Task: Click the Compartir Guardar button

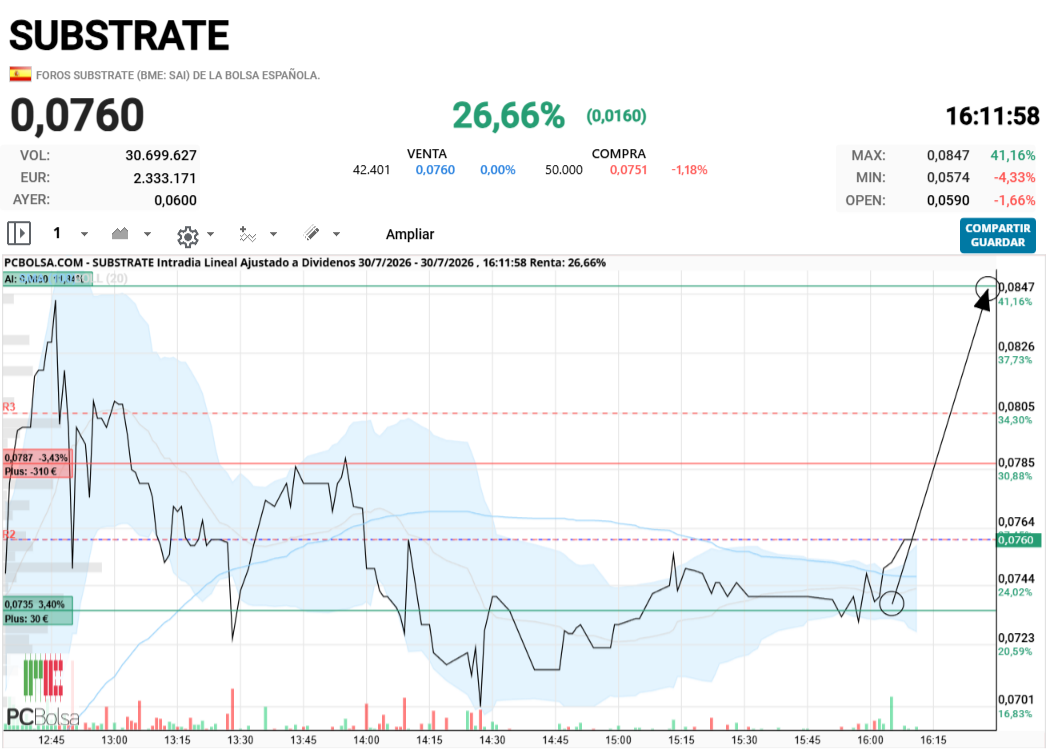Action: click(997, 235)
